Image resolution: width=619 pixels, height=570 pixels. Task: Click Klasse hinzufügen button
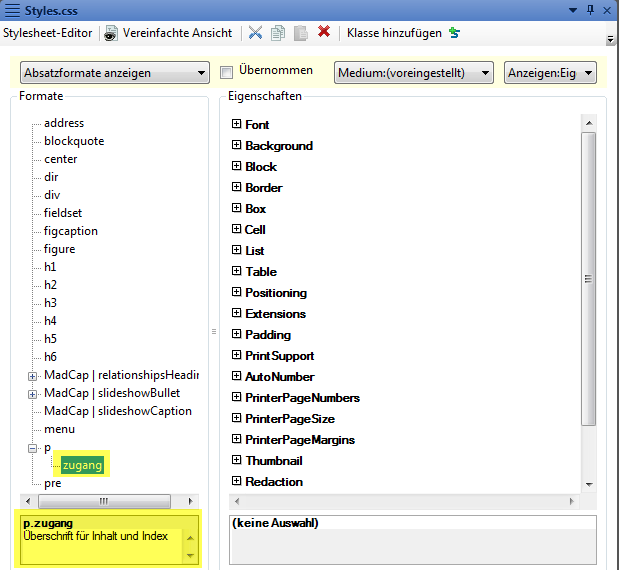pyautogui.click(x=394, y=33)
